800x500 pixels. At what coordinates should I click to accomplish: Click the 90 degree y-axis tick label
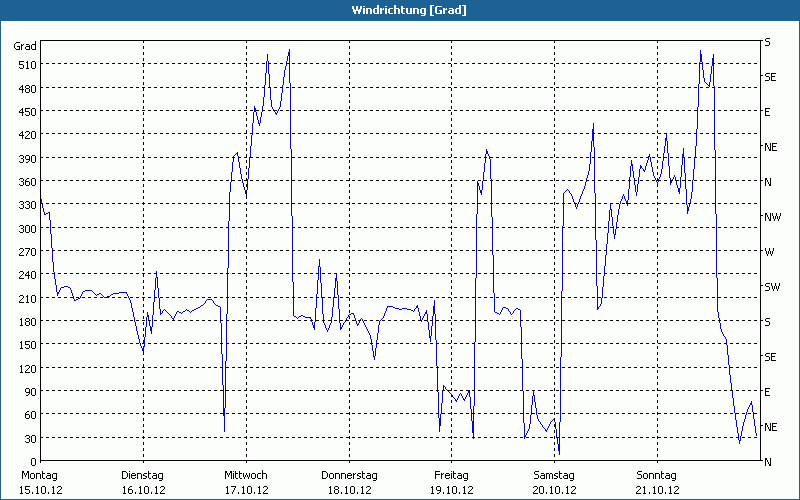(28, 392)
